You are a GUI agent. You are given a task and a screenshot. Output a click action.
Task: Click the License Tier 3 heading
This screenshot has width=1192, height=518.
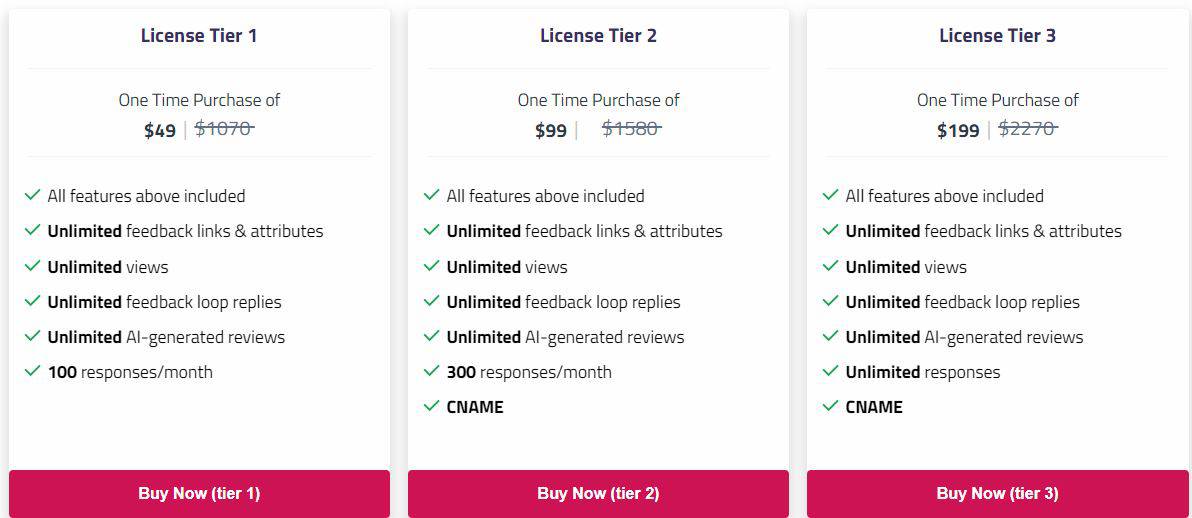click(997, 36)
